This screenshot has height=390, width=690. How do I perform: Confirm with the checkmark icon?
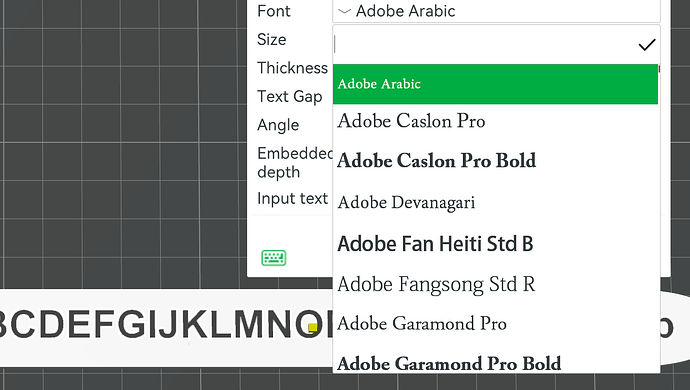647,44
